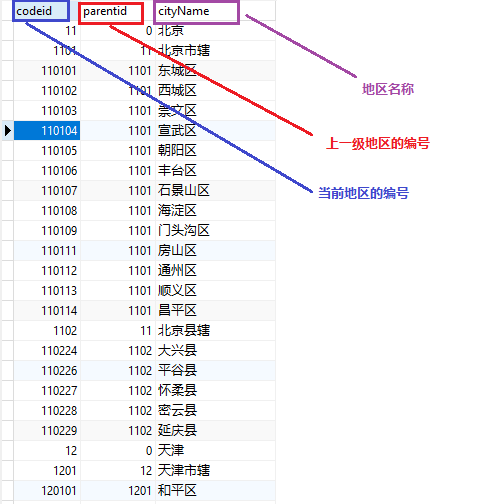
Task: Select codeid cell 110105
Action: 47,150
